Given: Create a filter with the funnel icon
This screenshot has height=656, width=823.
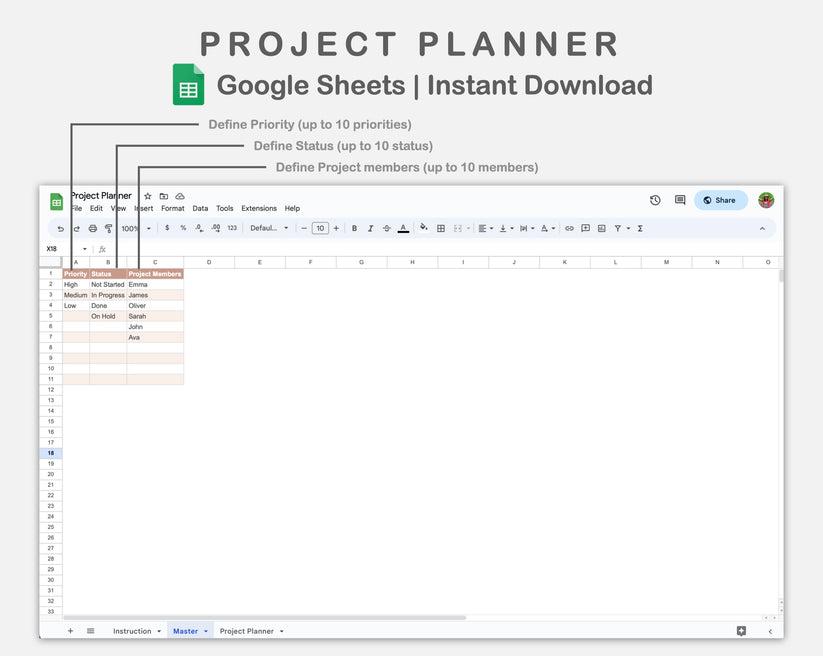Looking at the screenshot, I should coord(618,228).
